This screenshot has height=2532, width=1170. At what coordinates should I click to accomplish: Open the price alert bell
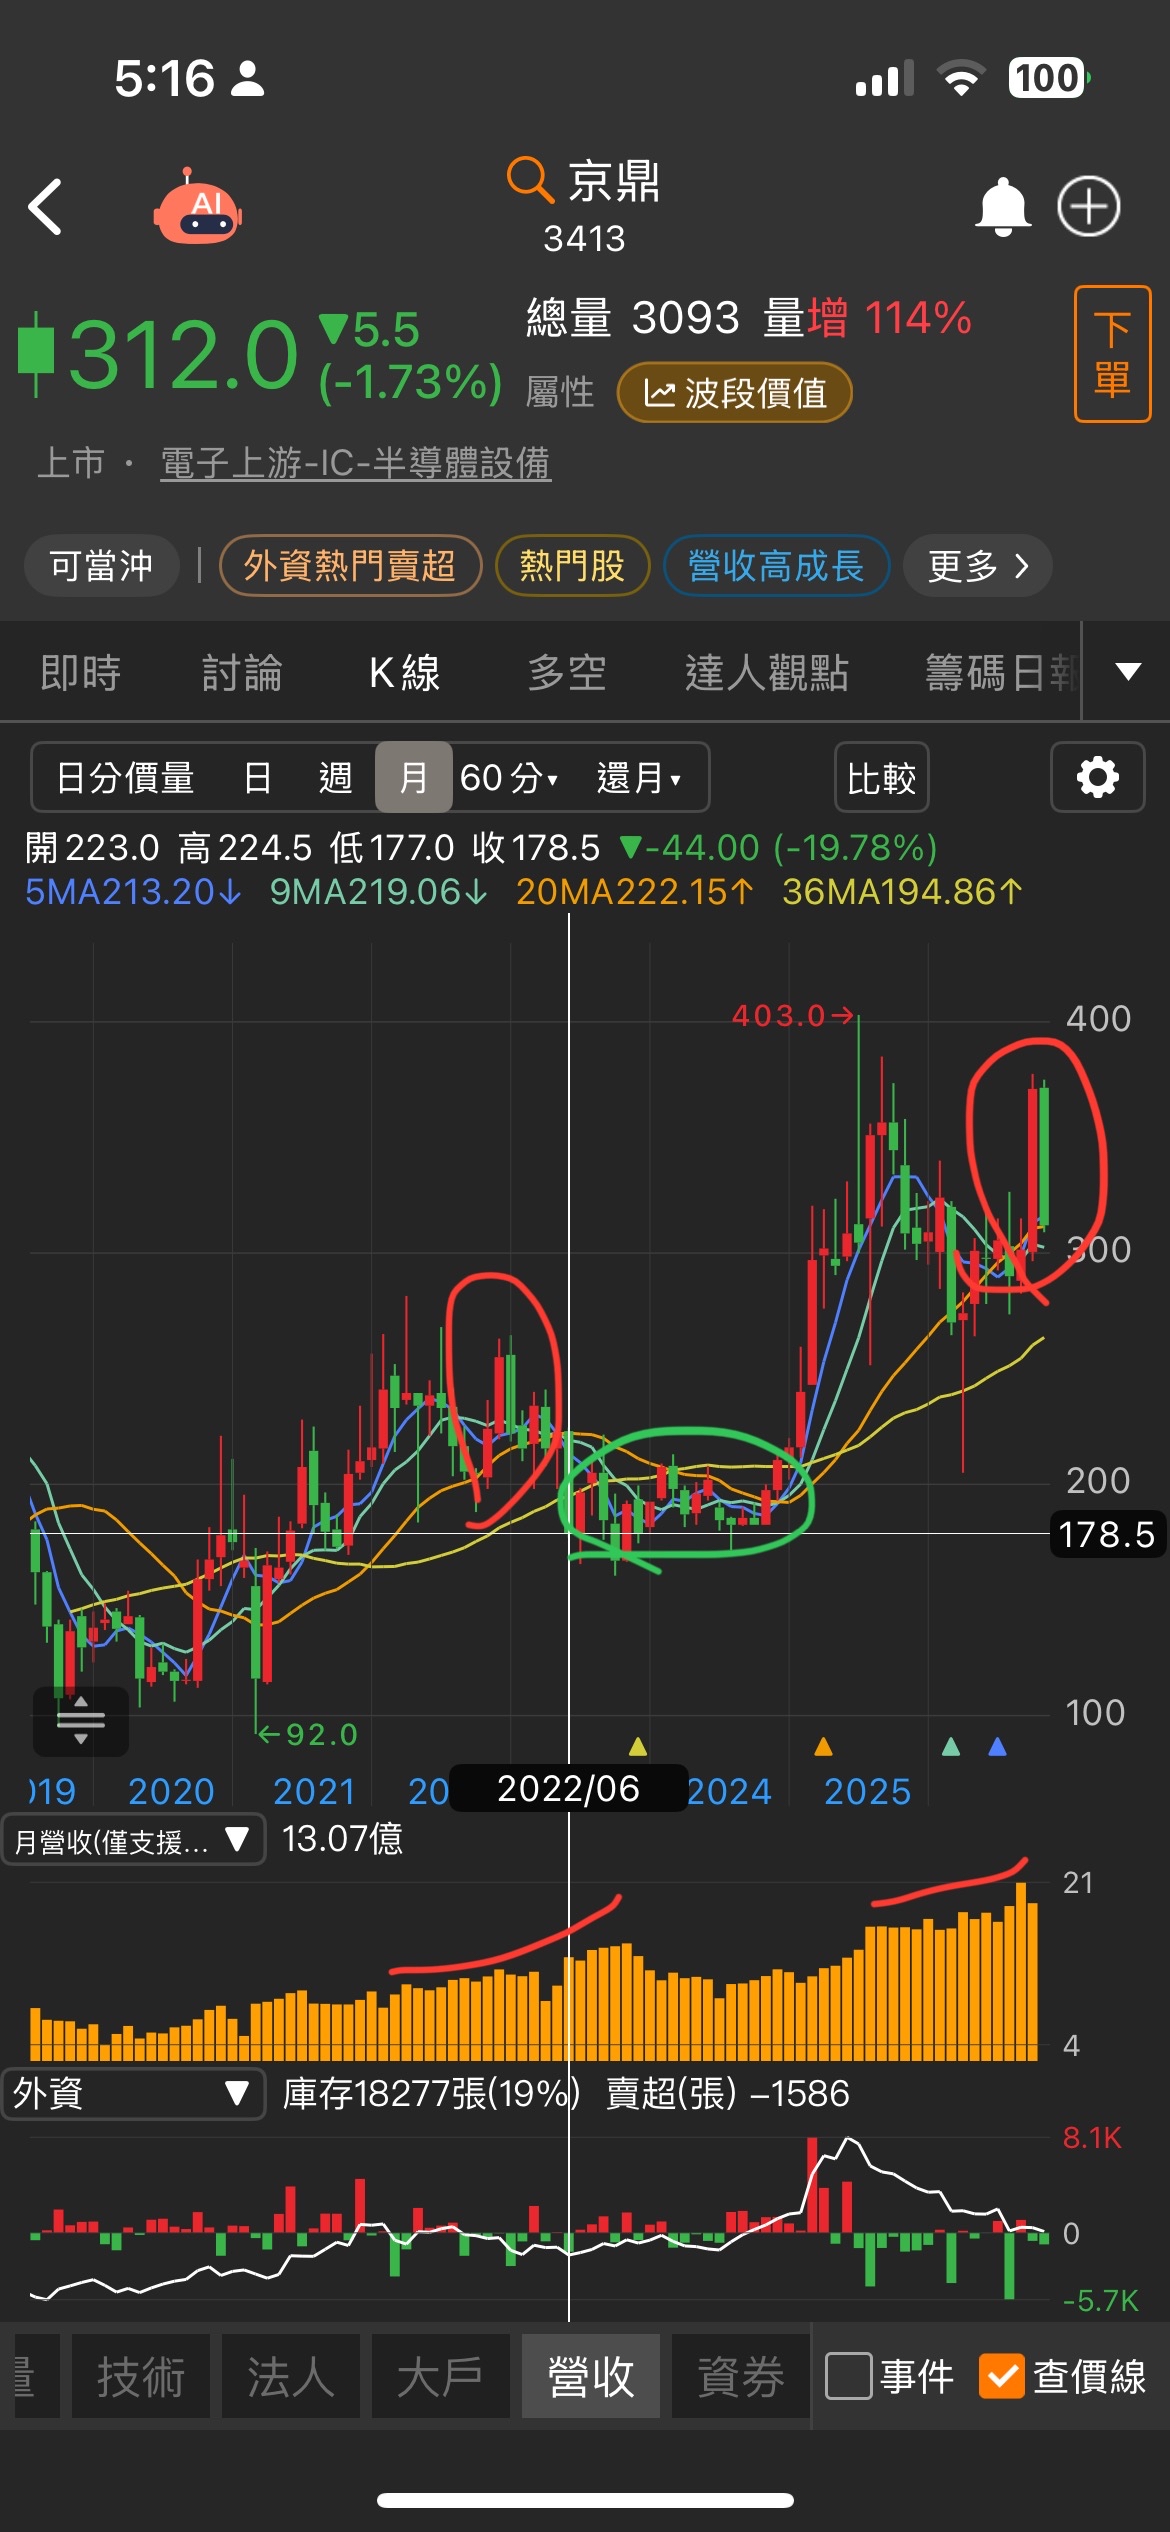pos(1002,207)
